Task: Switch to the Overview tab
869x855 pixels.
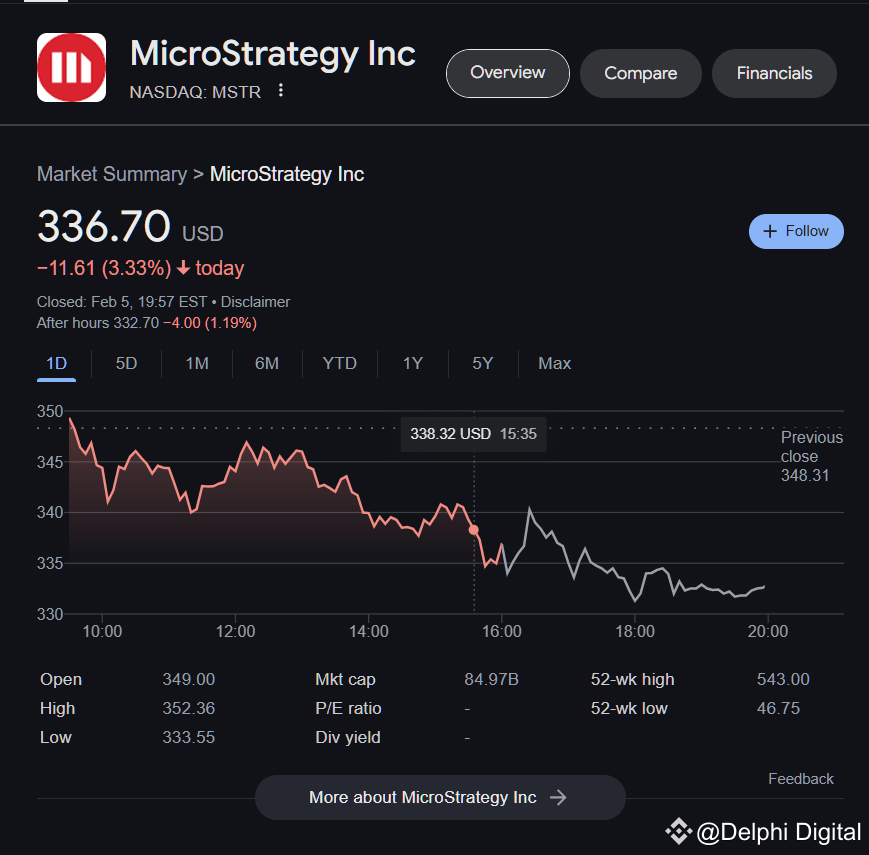Action: pyautogui.click(x=507, y=73)
